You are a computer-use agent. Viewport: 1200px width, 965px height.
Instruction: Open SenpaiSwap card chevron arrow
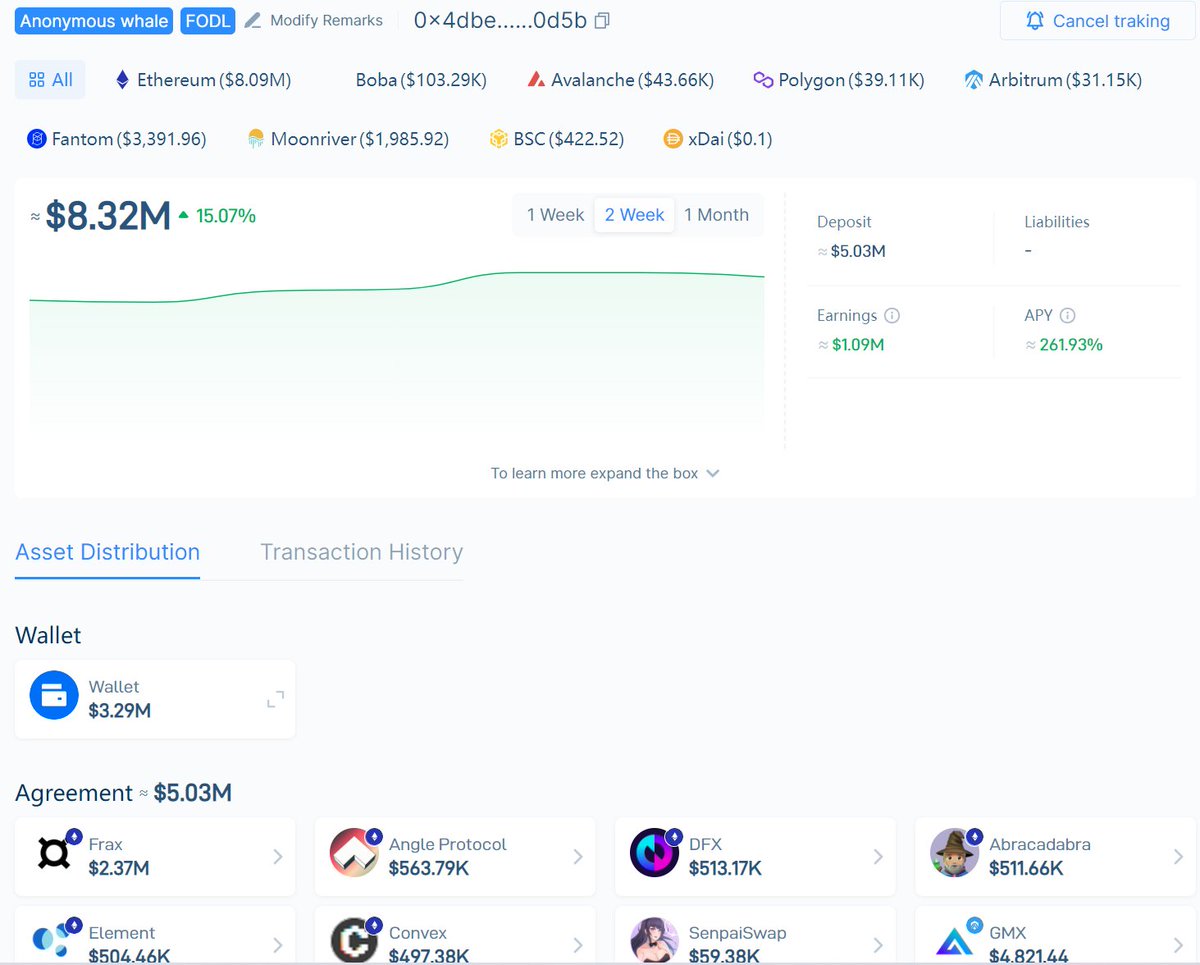click(878, 944)
